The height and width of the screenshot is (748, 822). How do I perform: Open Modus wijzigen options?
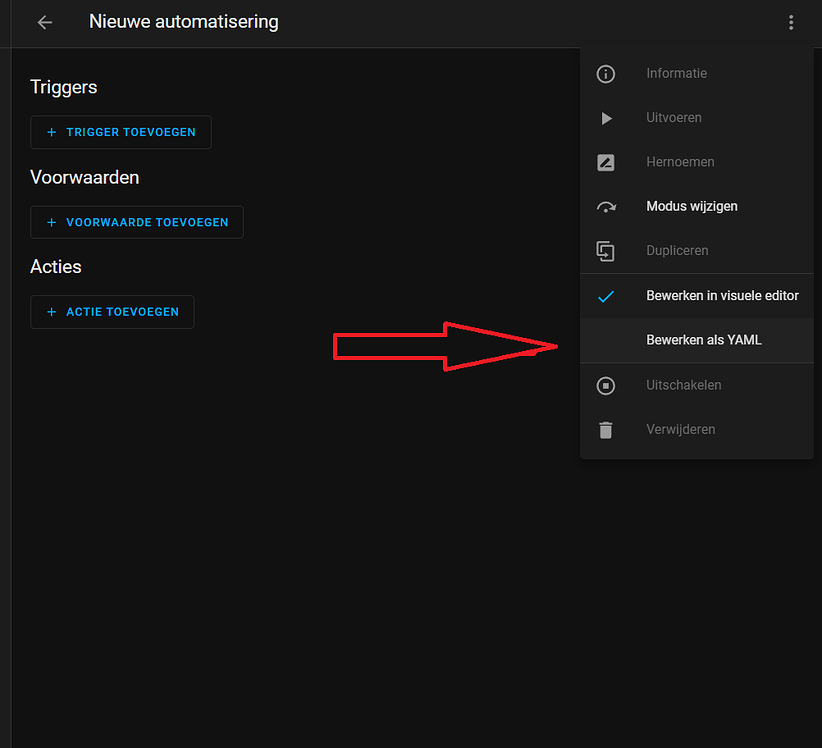[692, 206]
